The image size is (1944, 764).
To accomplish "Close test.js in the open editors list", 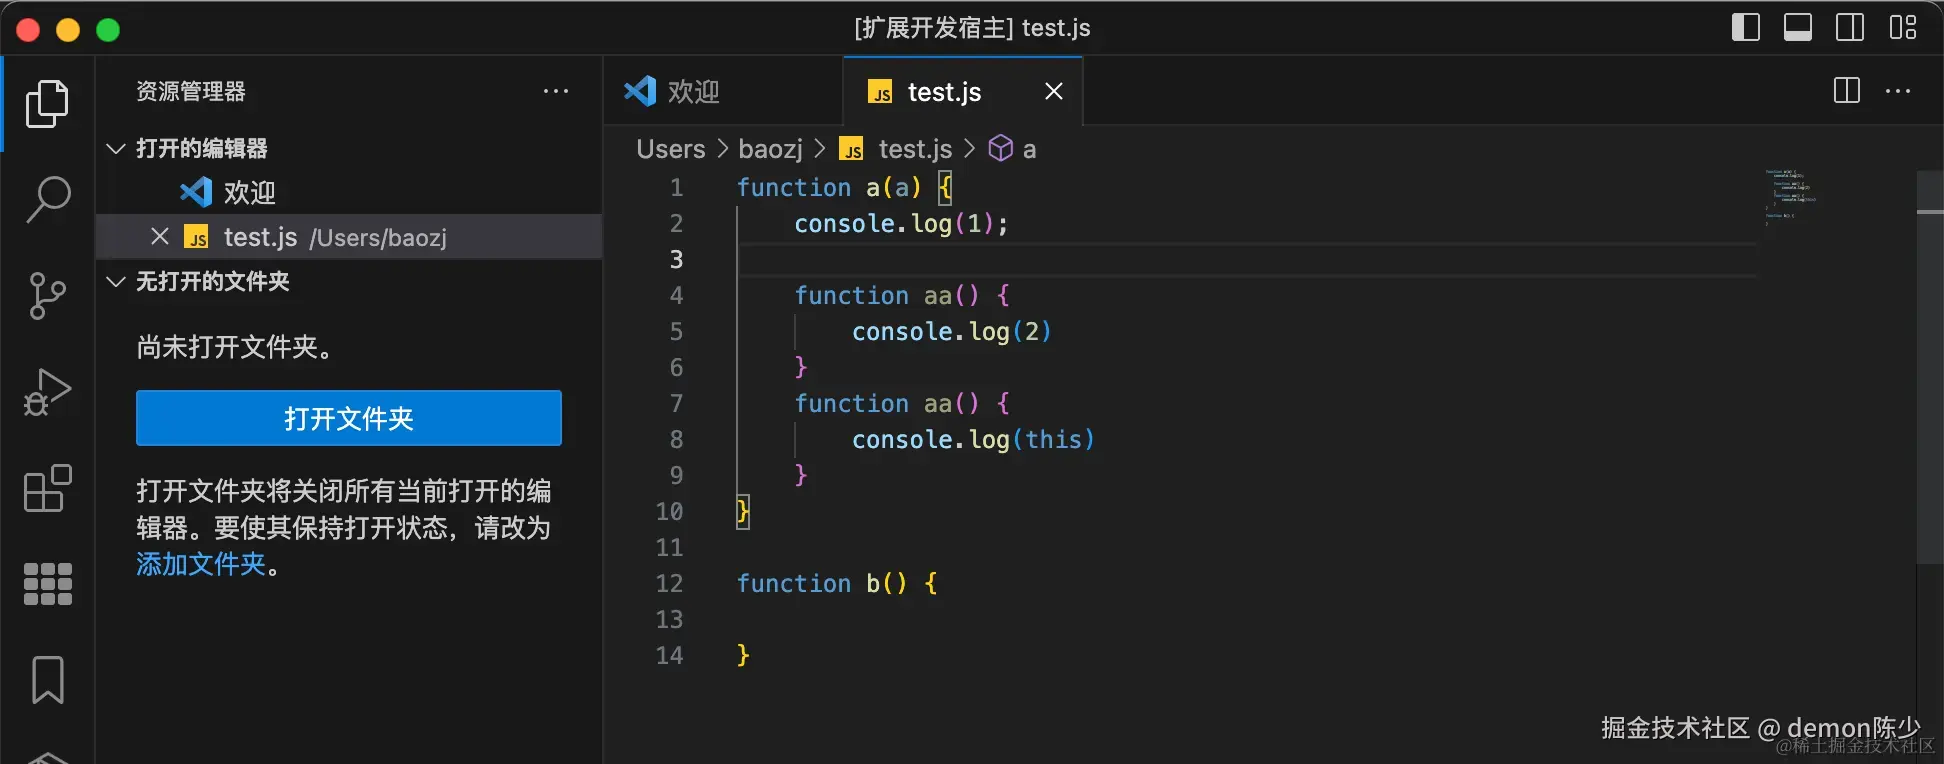I will point(159,237).
